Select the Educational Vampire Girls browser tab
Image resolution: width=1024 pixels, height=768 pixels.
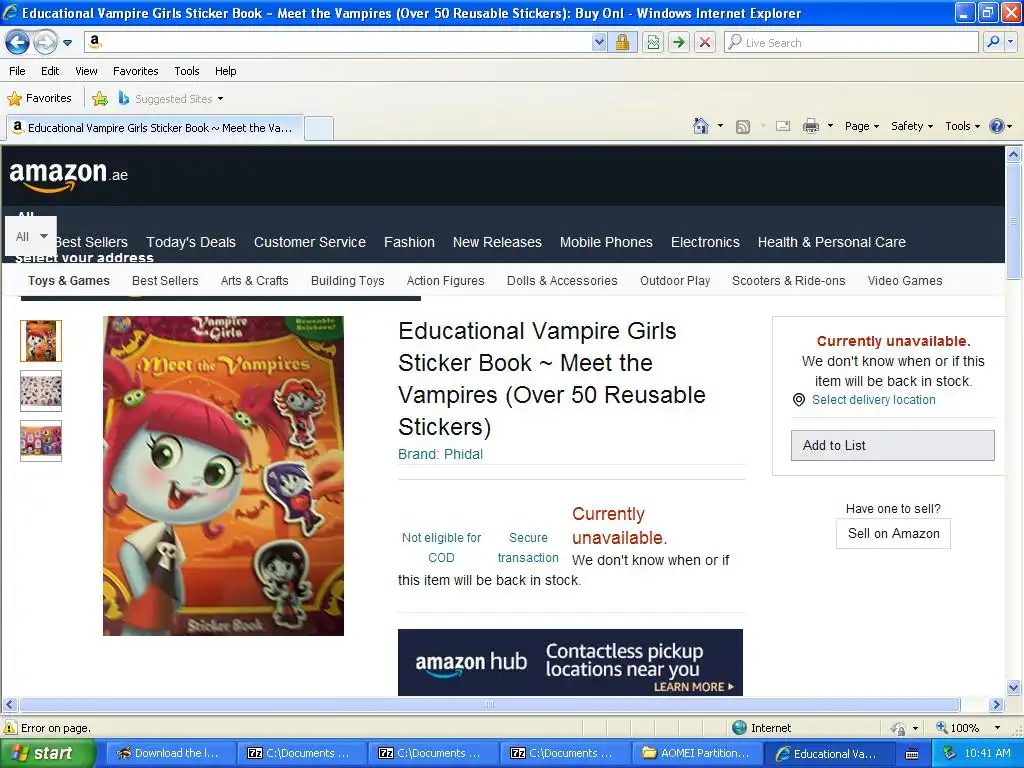tap(155, 128)
